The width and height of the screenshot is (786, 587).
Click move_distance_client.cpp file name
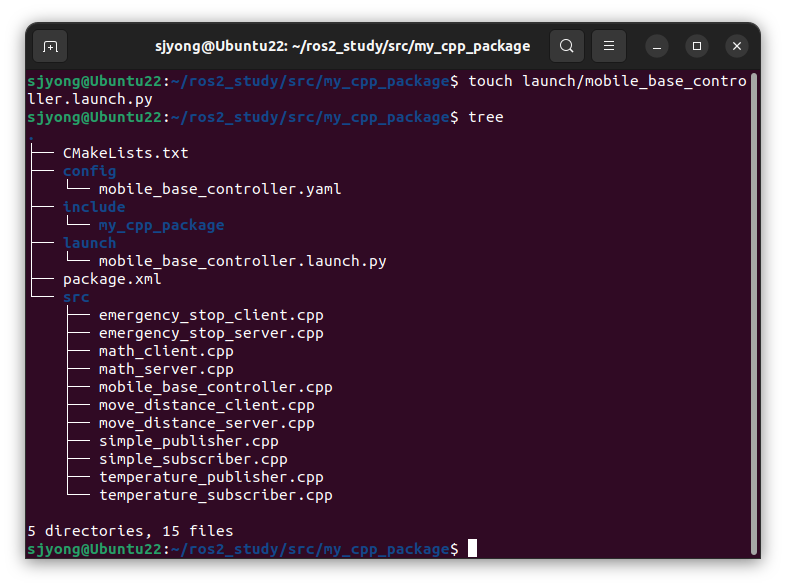(x=207, y=405)
